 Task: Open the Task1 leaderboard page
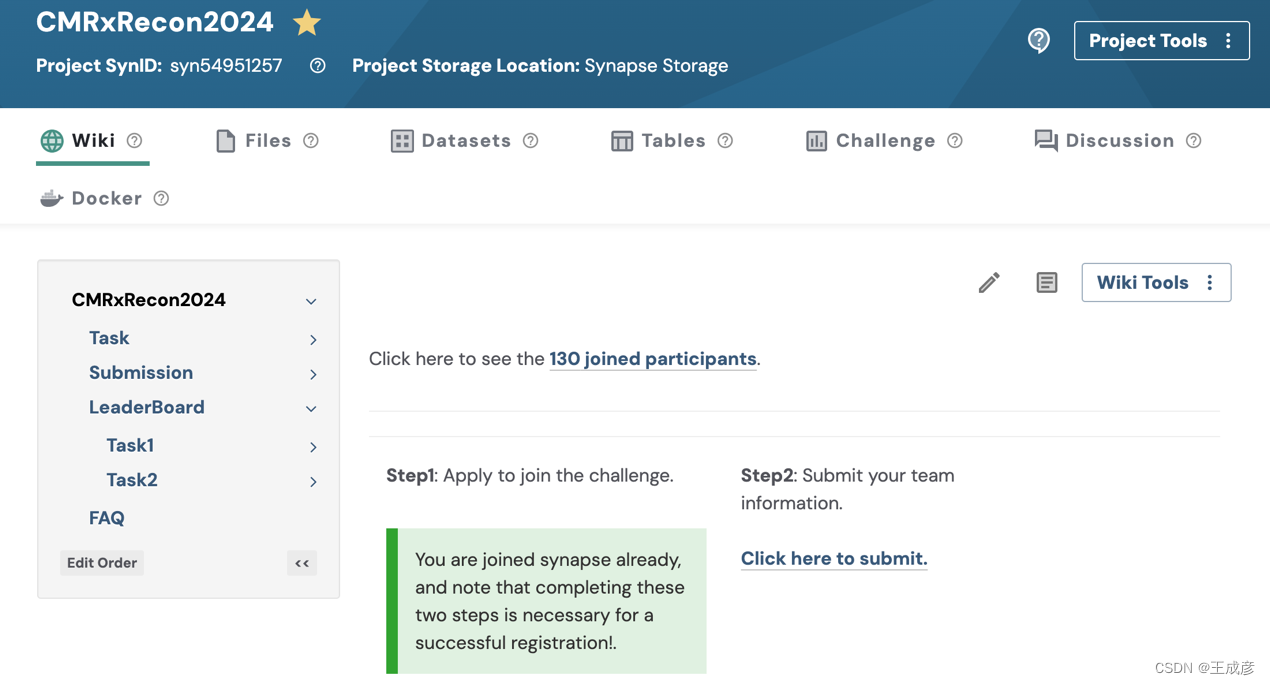point(130,445)
